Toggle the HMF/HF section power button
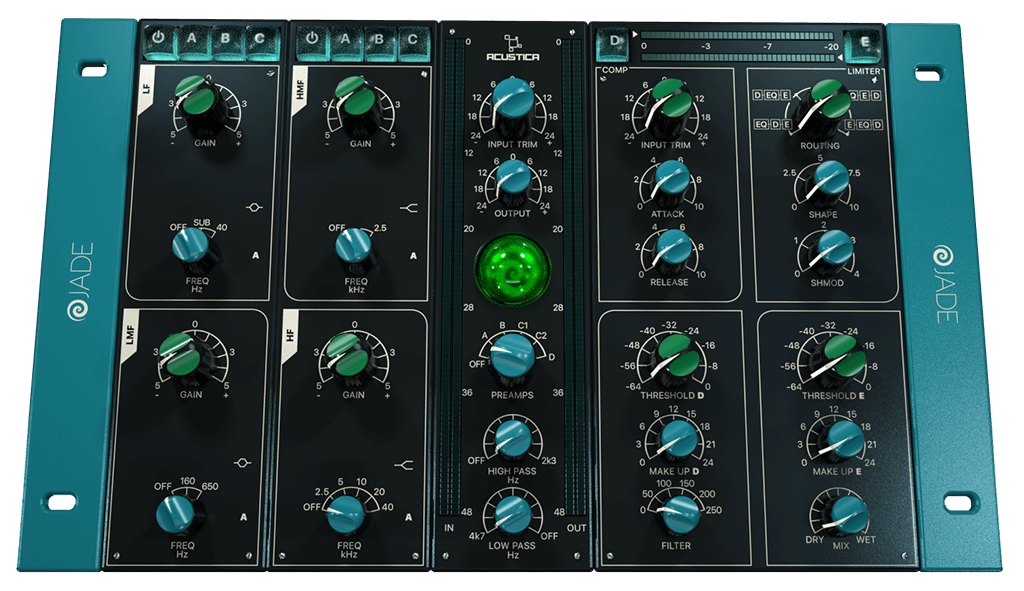The height and width of the screenshot is (591, 1024). [x=312, y=39]
